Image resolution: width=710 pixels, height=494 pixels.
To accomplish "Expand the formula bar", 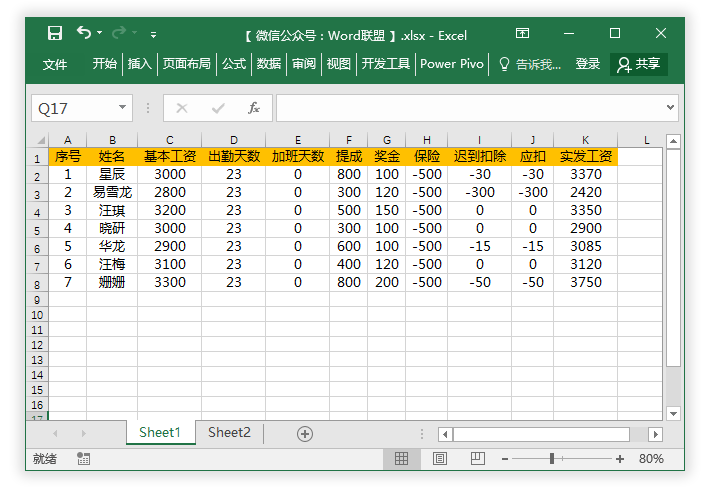I will [x=670, y=107].
